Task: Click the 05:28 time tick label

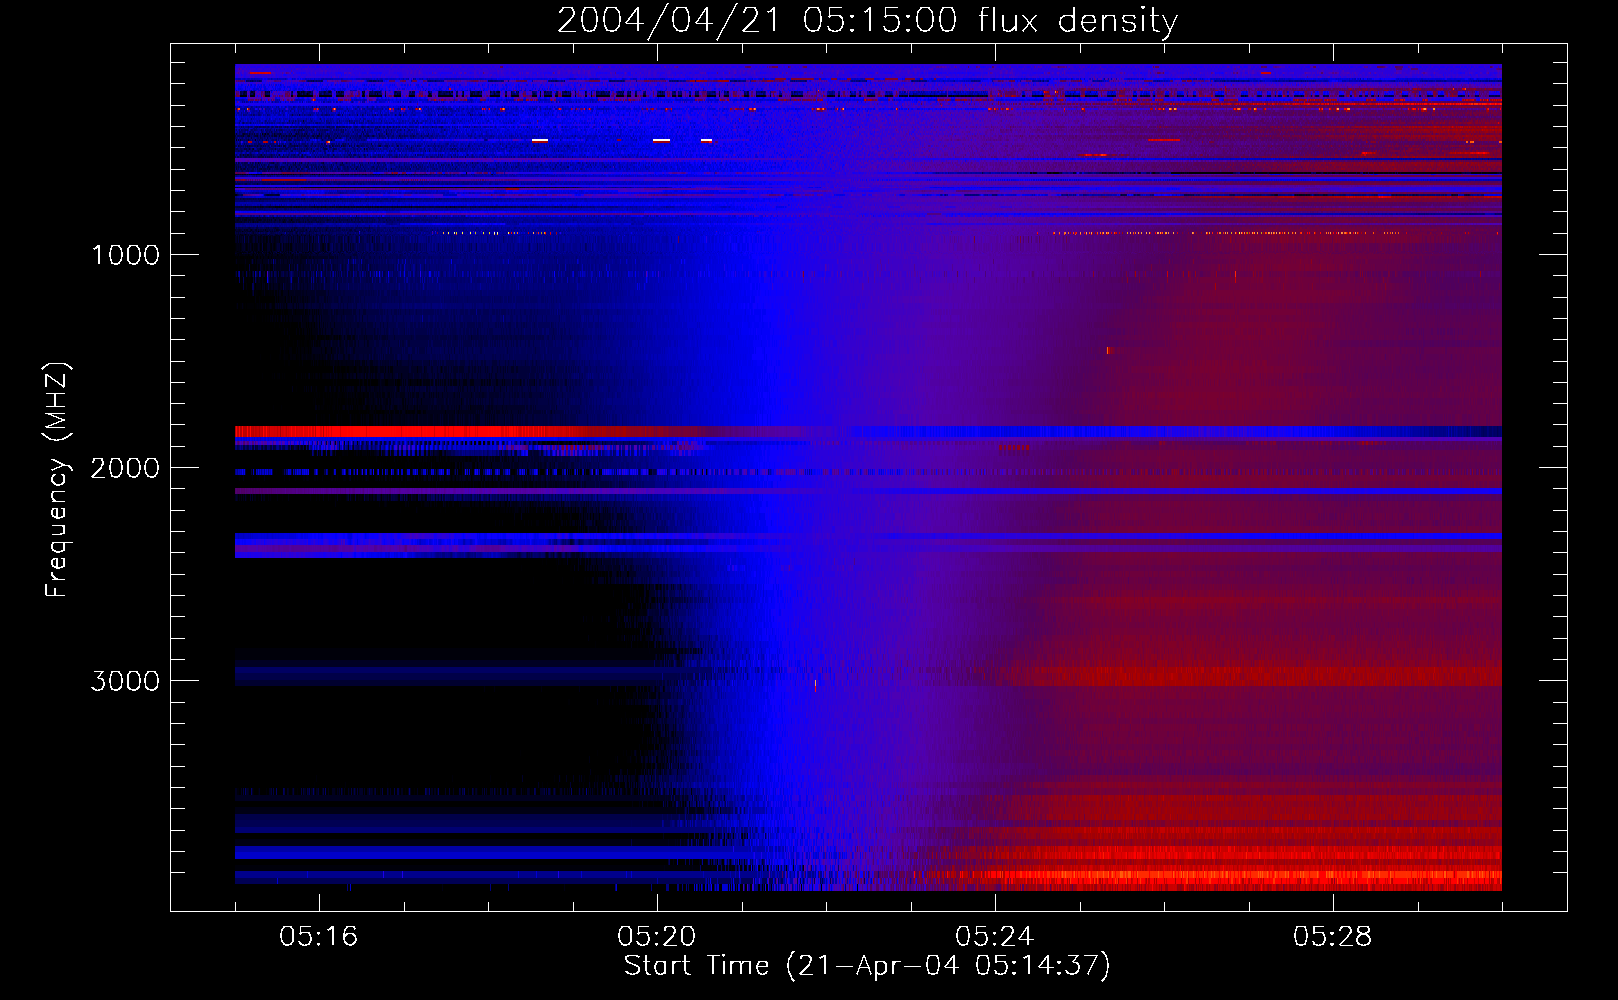Action: [1333, 937]
